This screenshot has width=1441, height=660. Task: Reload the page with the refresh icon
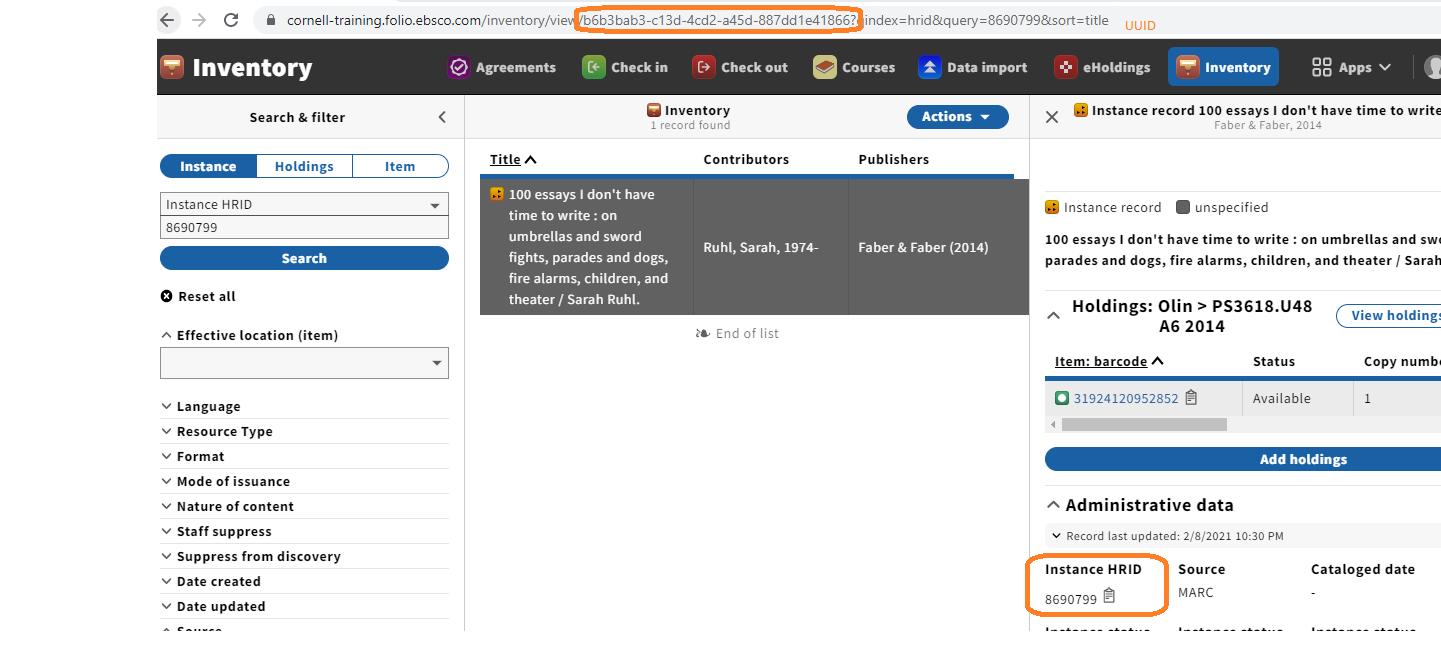pyautogui.click(x=231, y=20)
